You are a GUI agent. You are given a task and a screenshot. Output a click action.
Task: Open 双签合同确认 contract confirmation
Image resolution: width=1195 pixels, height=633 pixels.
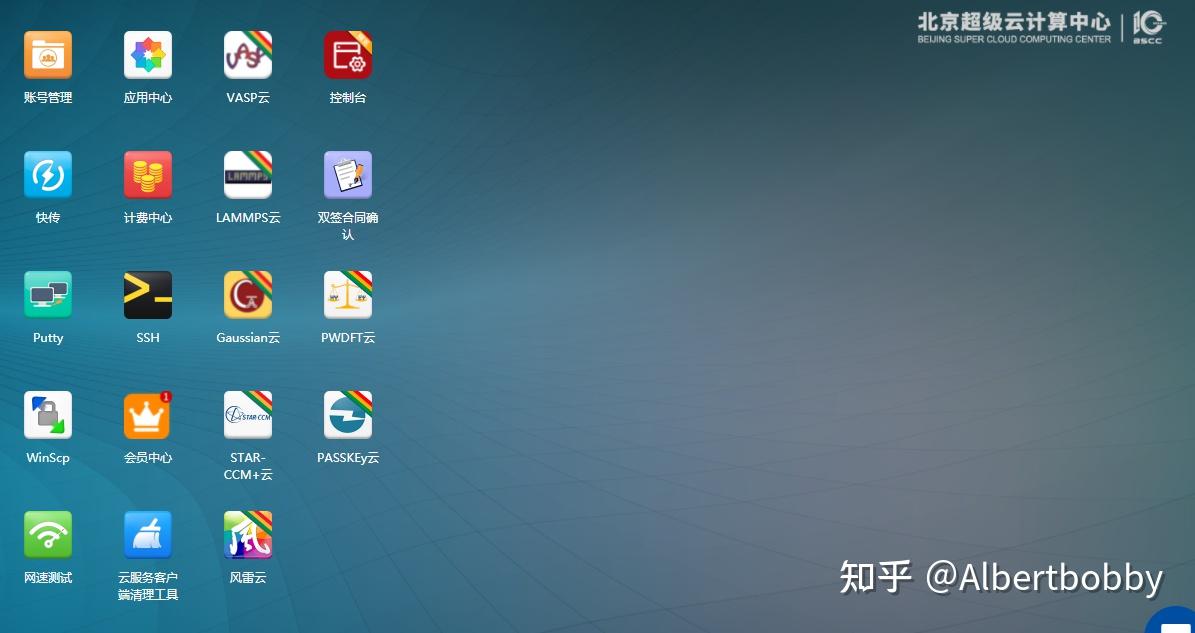(348, 174)
